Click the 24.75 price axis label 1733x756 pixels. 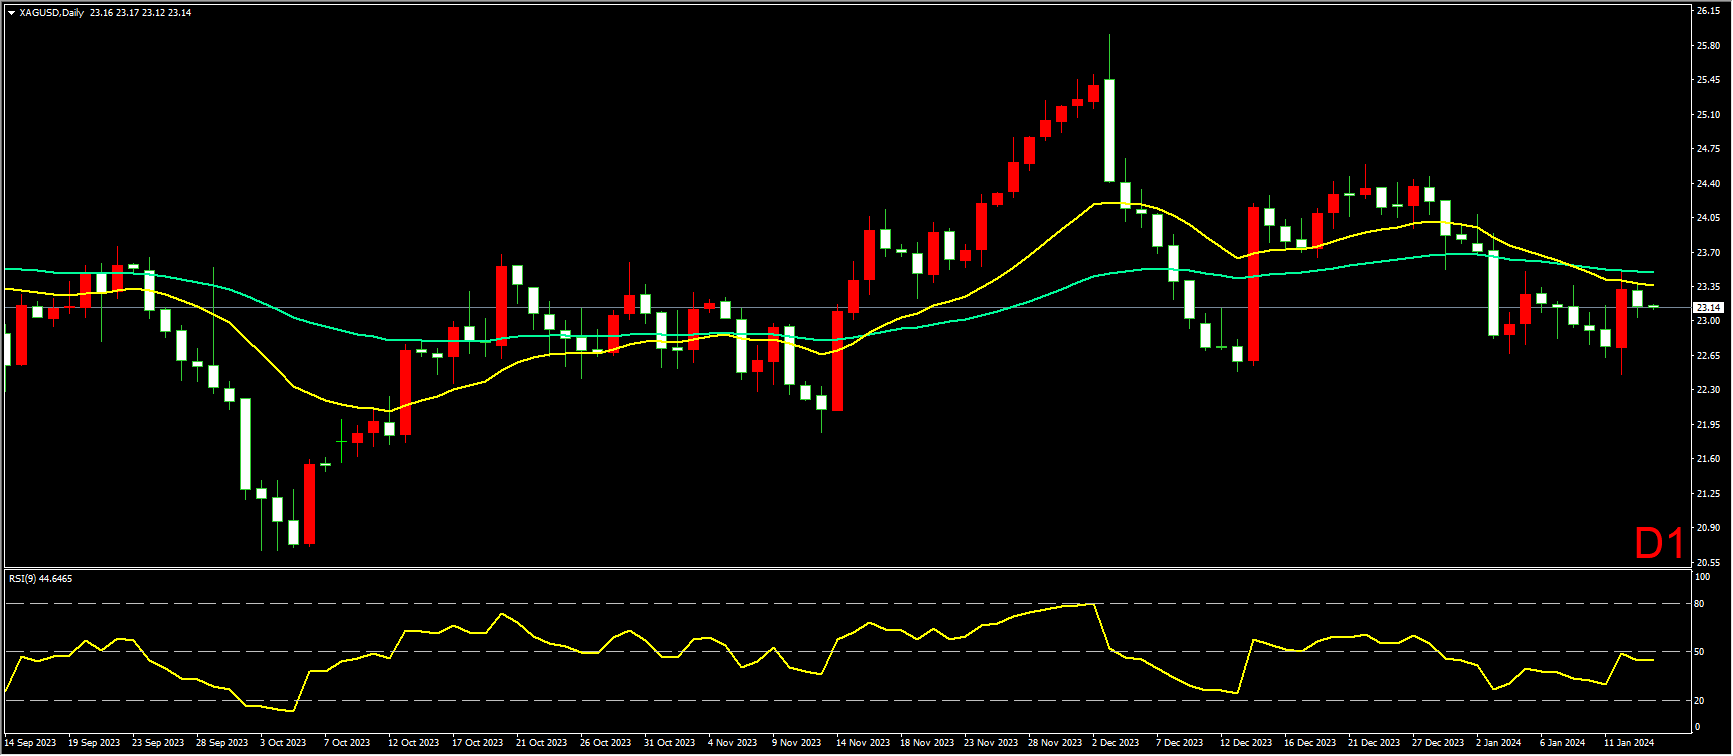(x=1708, y=149)
